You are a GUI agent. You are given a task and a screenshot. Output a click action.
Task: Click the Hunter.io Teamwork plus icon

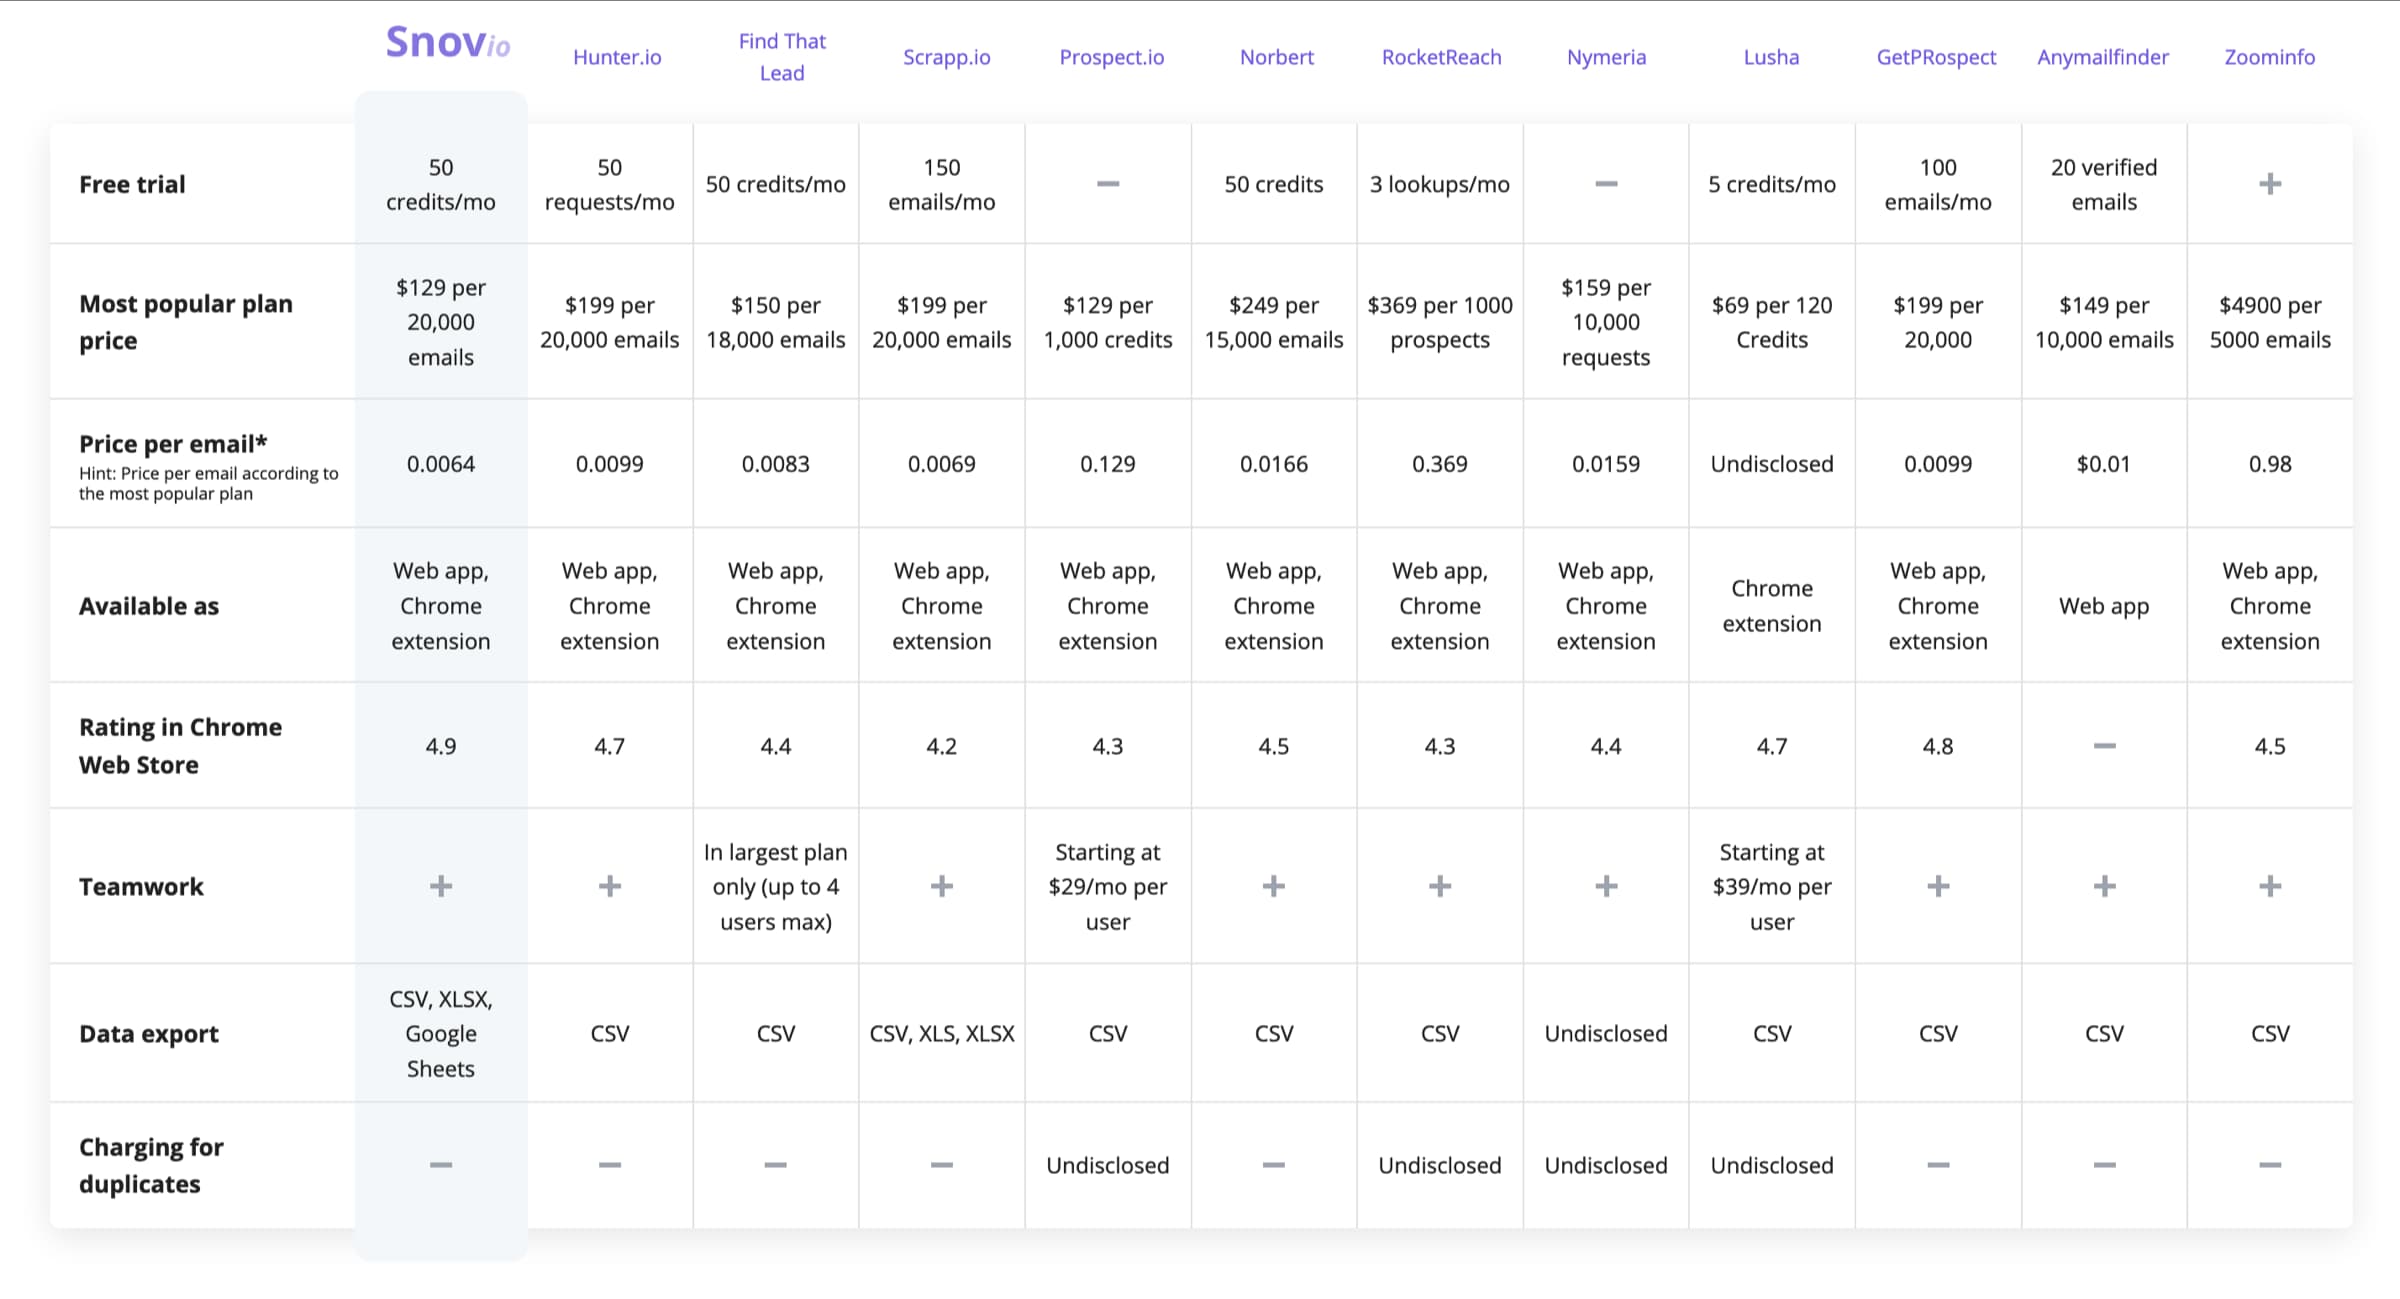click(610, 886)
